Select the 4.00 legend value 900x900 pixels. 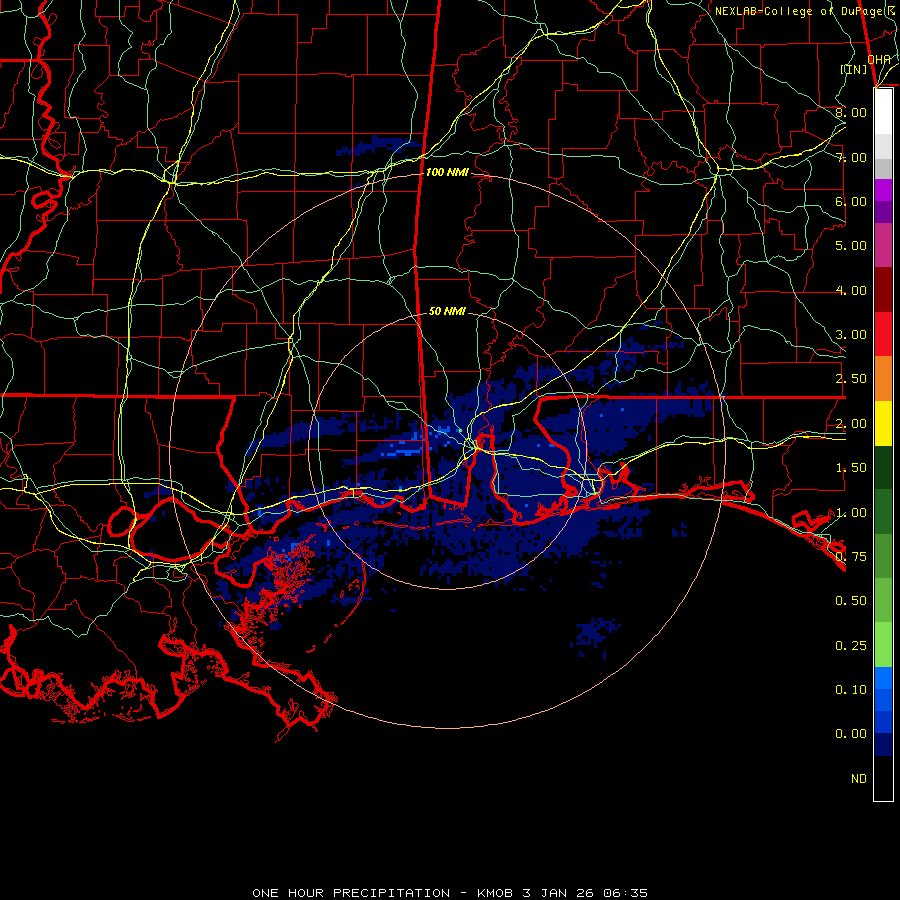[851, 290]
